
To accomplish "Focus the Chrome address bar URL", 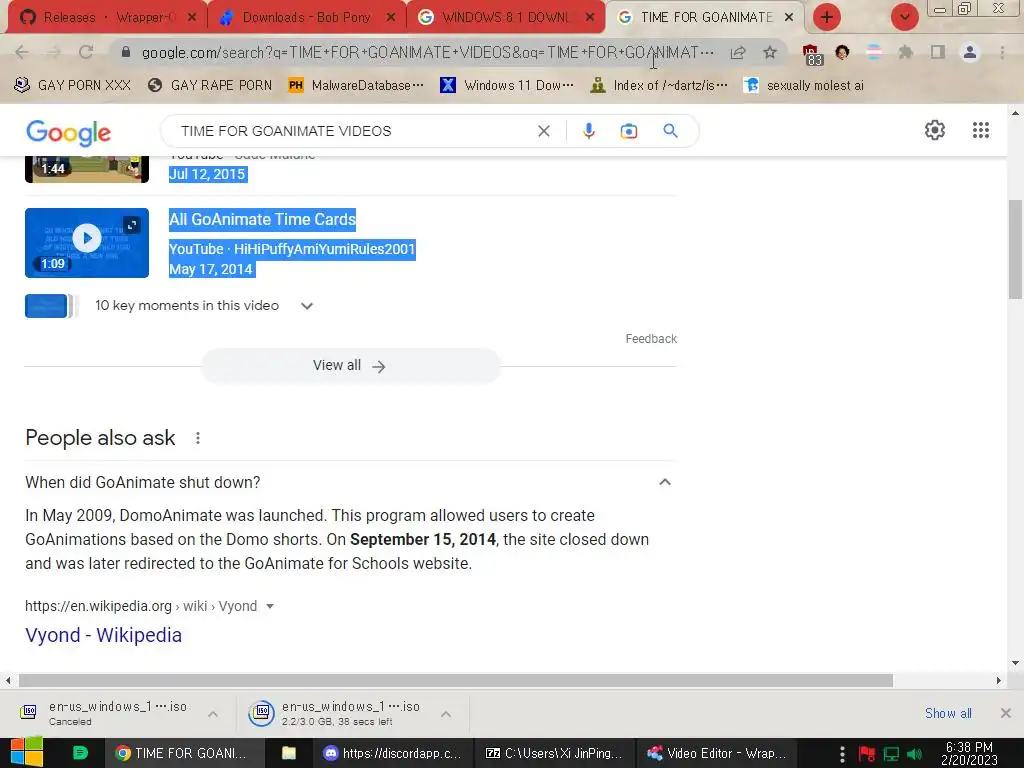I will click(428, 52).
